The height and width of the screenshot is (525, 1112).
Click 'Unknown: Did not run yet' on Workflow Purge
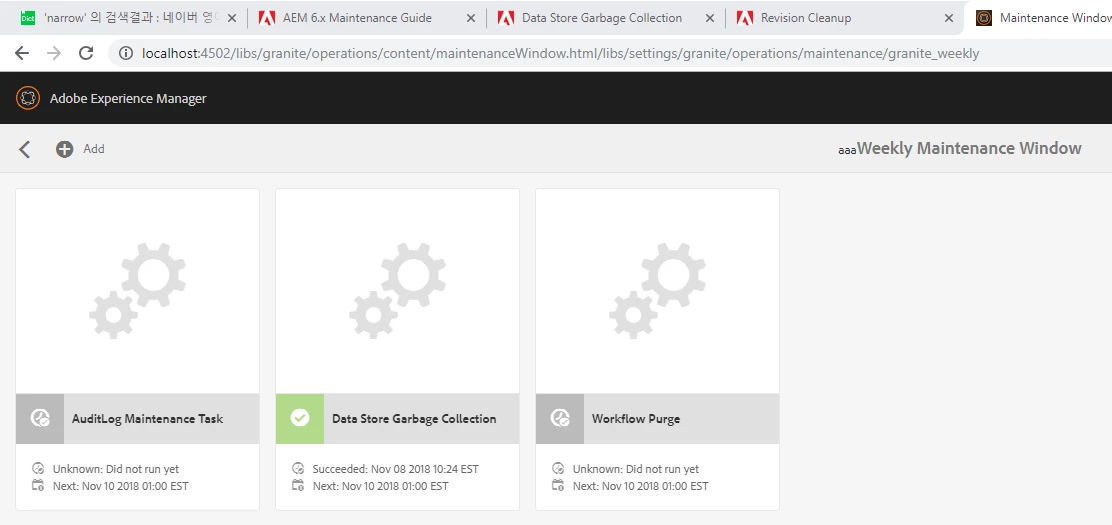[636, 469]
